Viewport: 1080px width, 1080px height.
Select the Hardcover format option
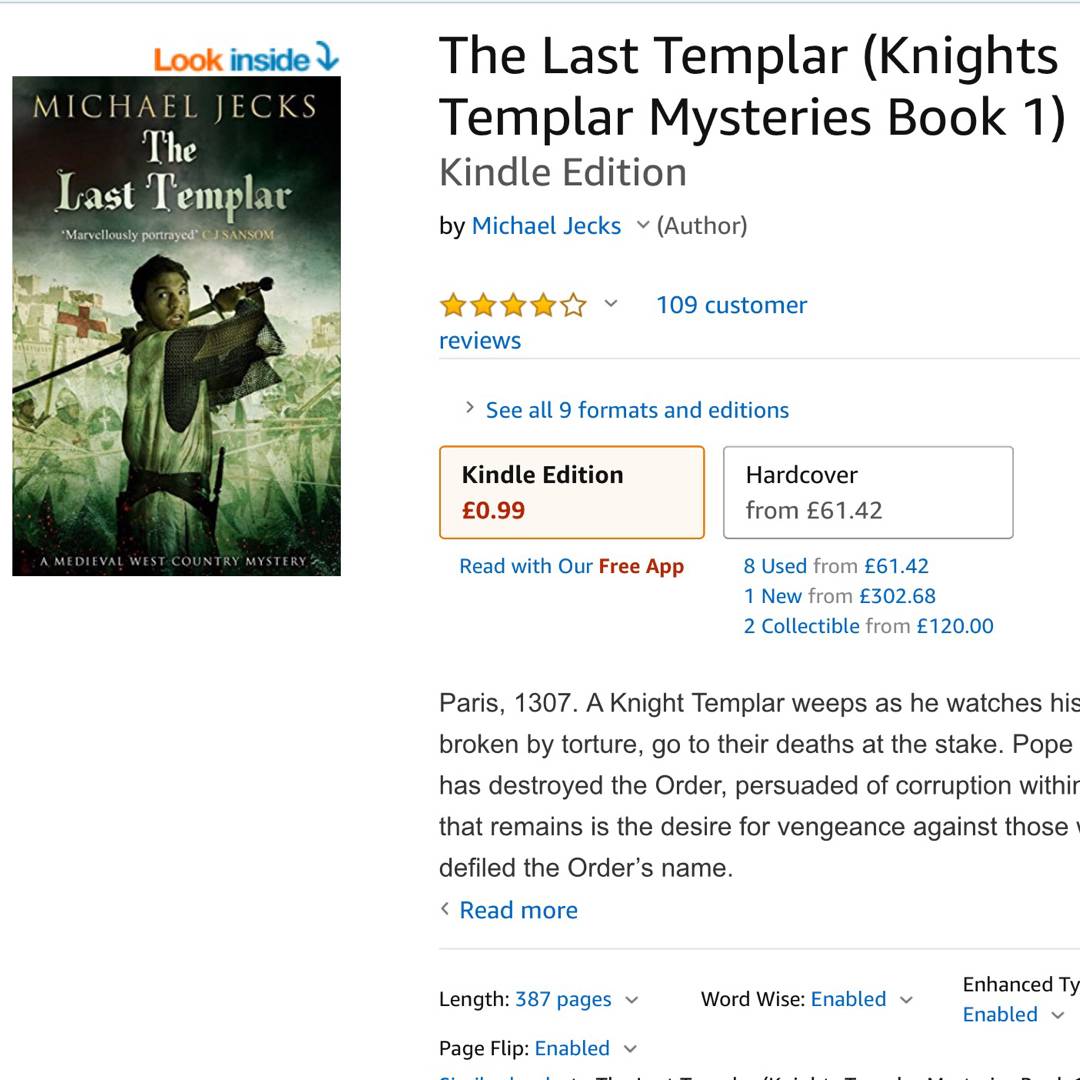click(x=868, y=492)
